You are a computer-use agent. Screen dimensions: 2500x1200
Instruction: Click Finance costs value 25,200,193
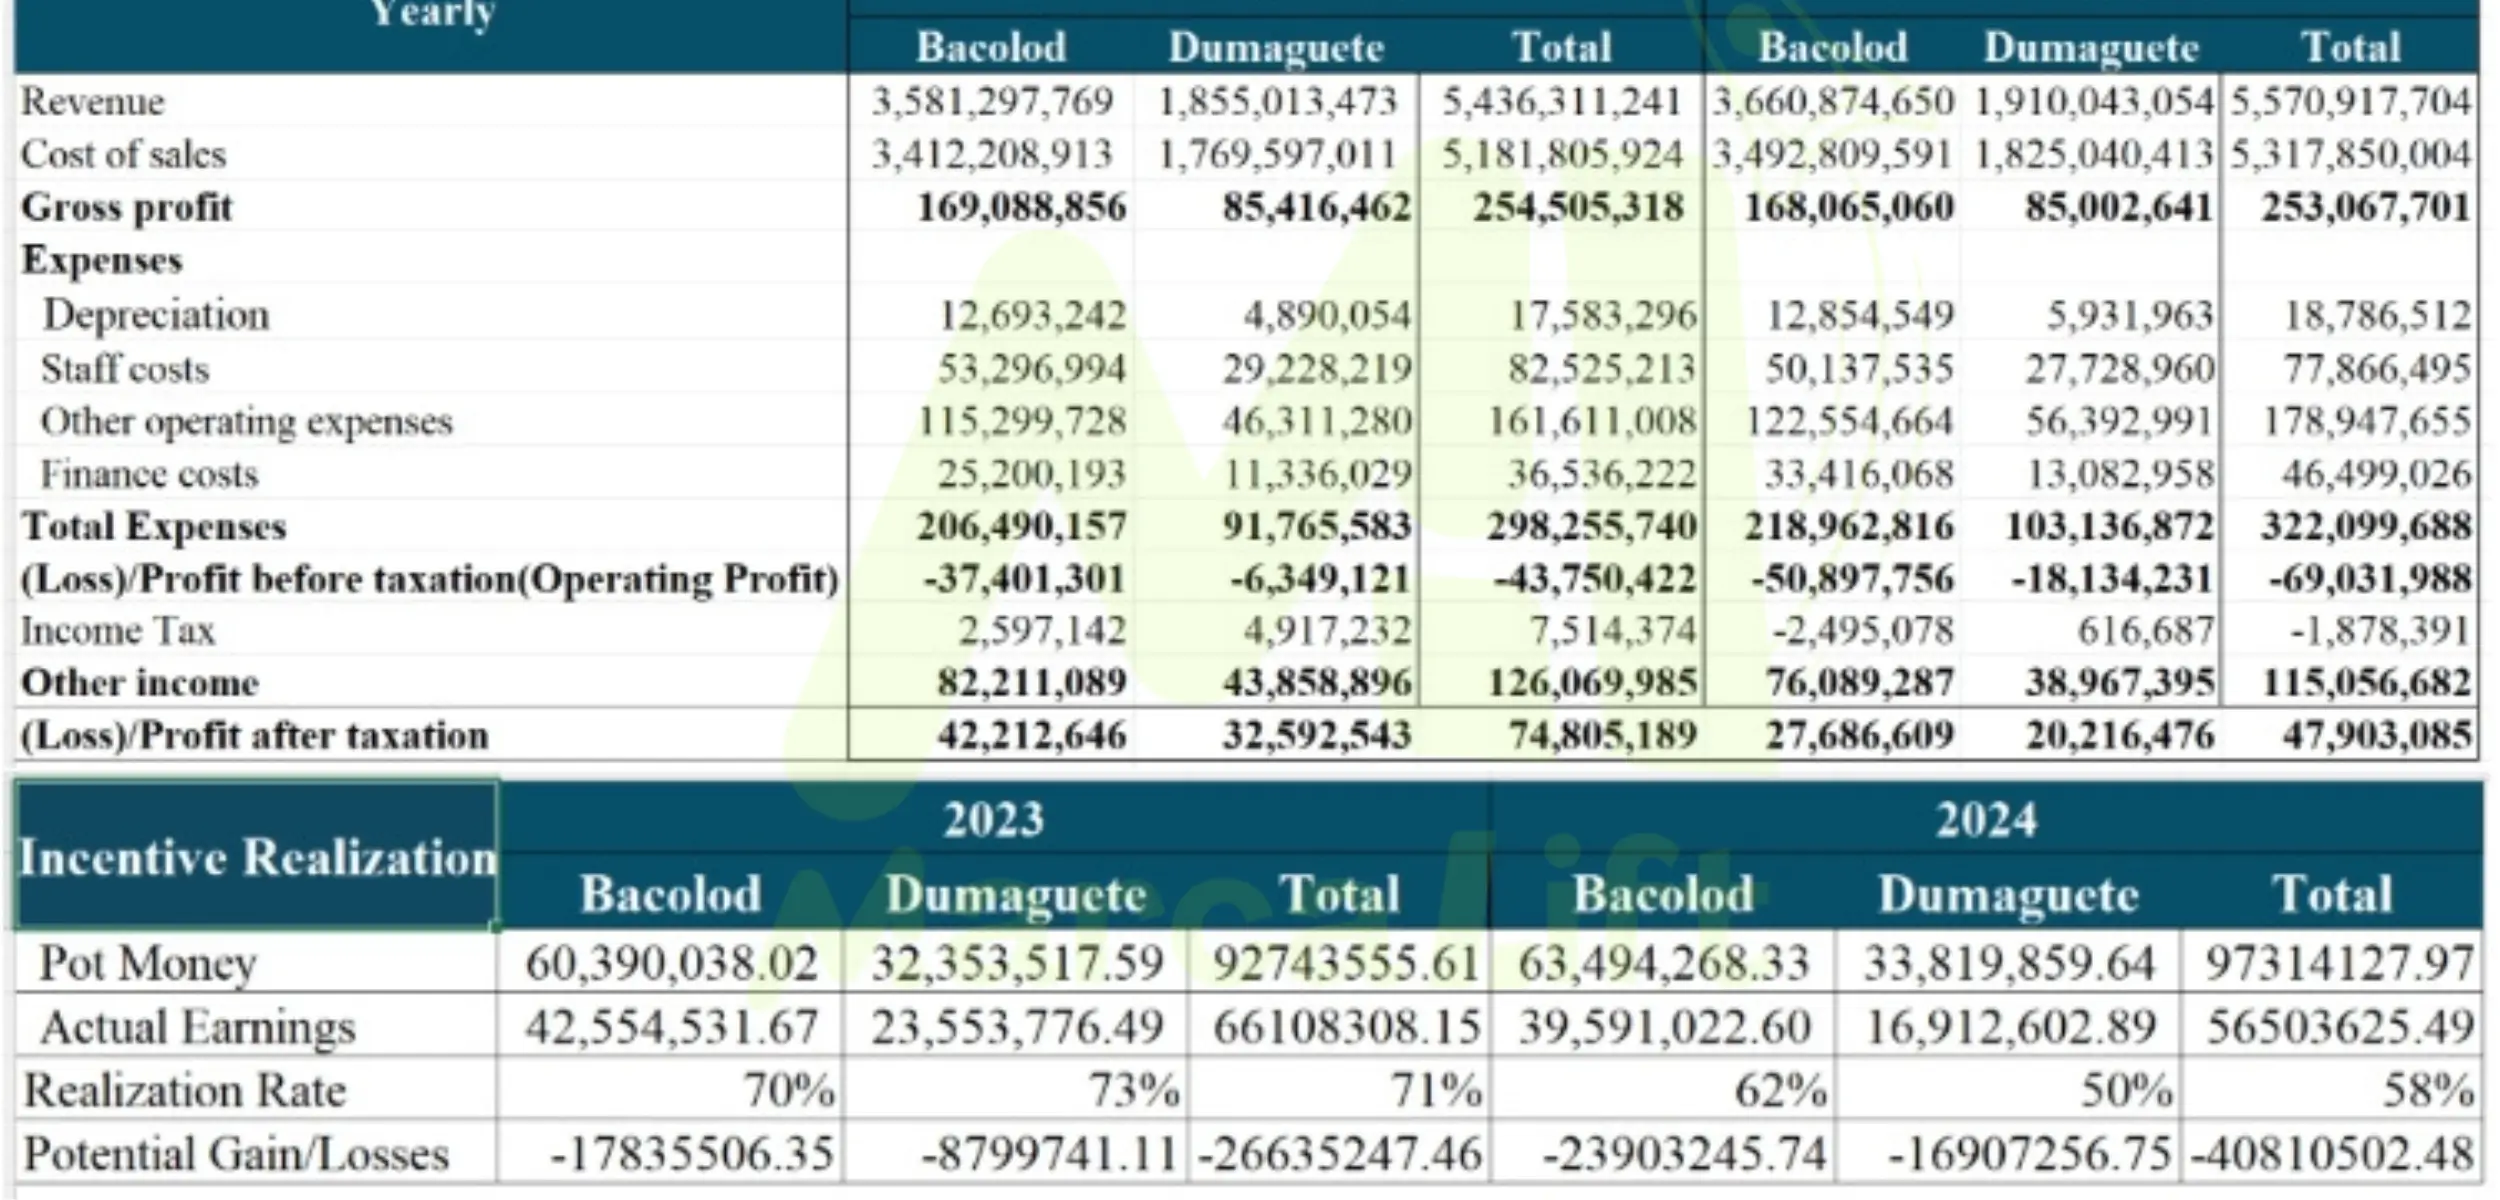tap(1030, 474)
